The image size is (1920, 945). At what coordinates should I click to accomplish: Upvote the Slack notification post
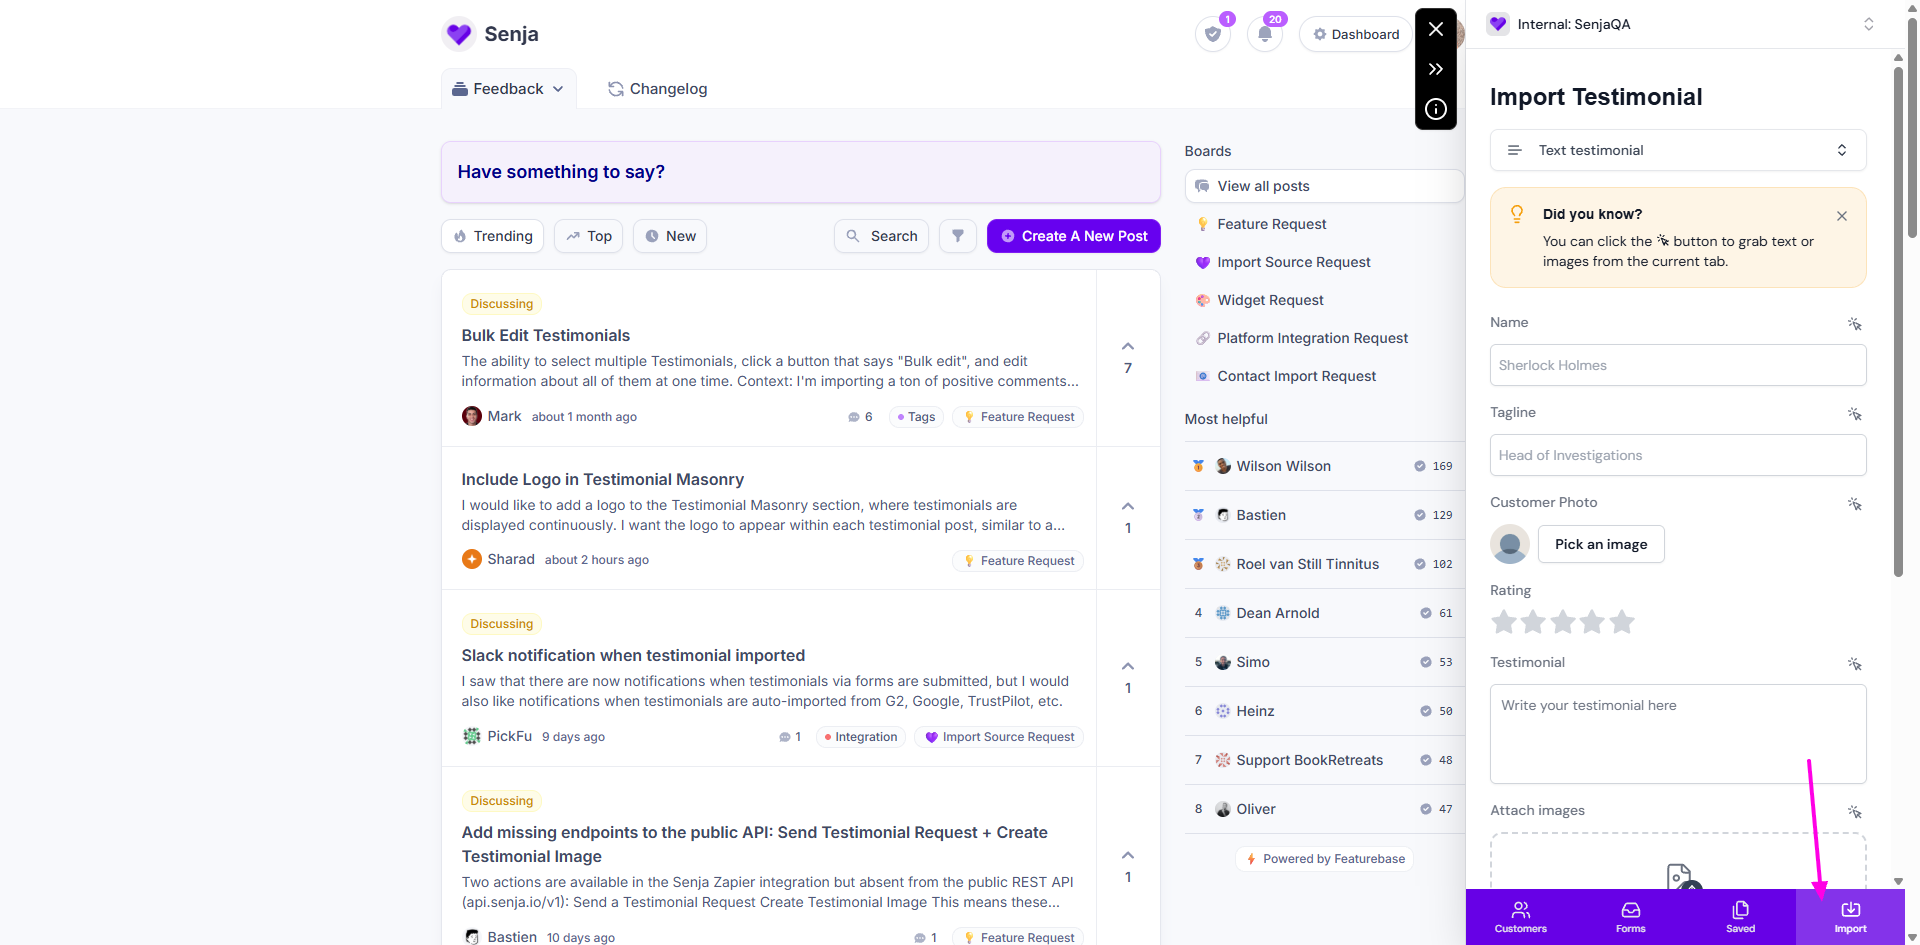pyautogui.click(x=1128, y=667)
